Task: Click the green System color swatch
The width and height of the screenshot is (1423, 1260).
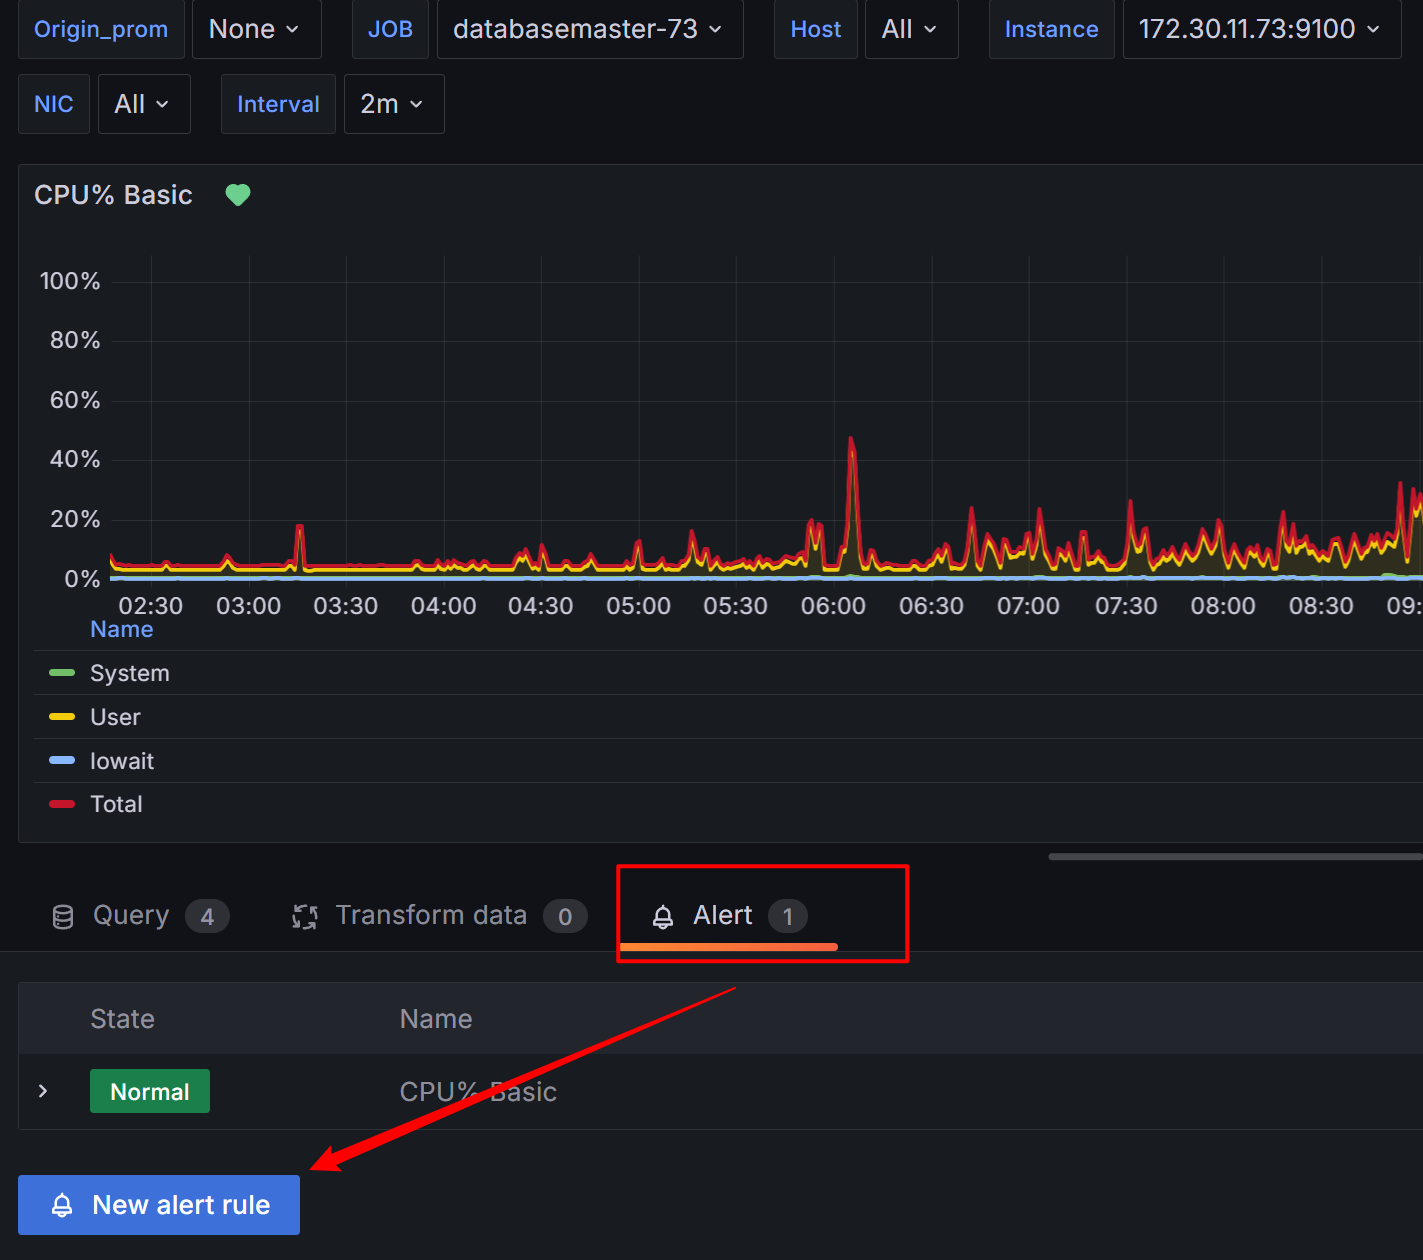Action: (x=62, y=673)
